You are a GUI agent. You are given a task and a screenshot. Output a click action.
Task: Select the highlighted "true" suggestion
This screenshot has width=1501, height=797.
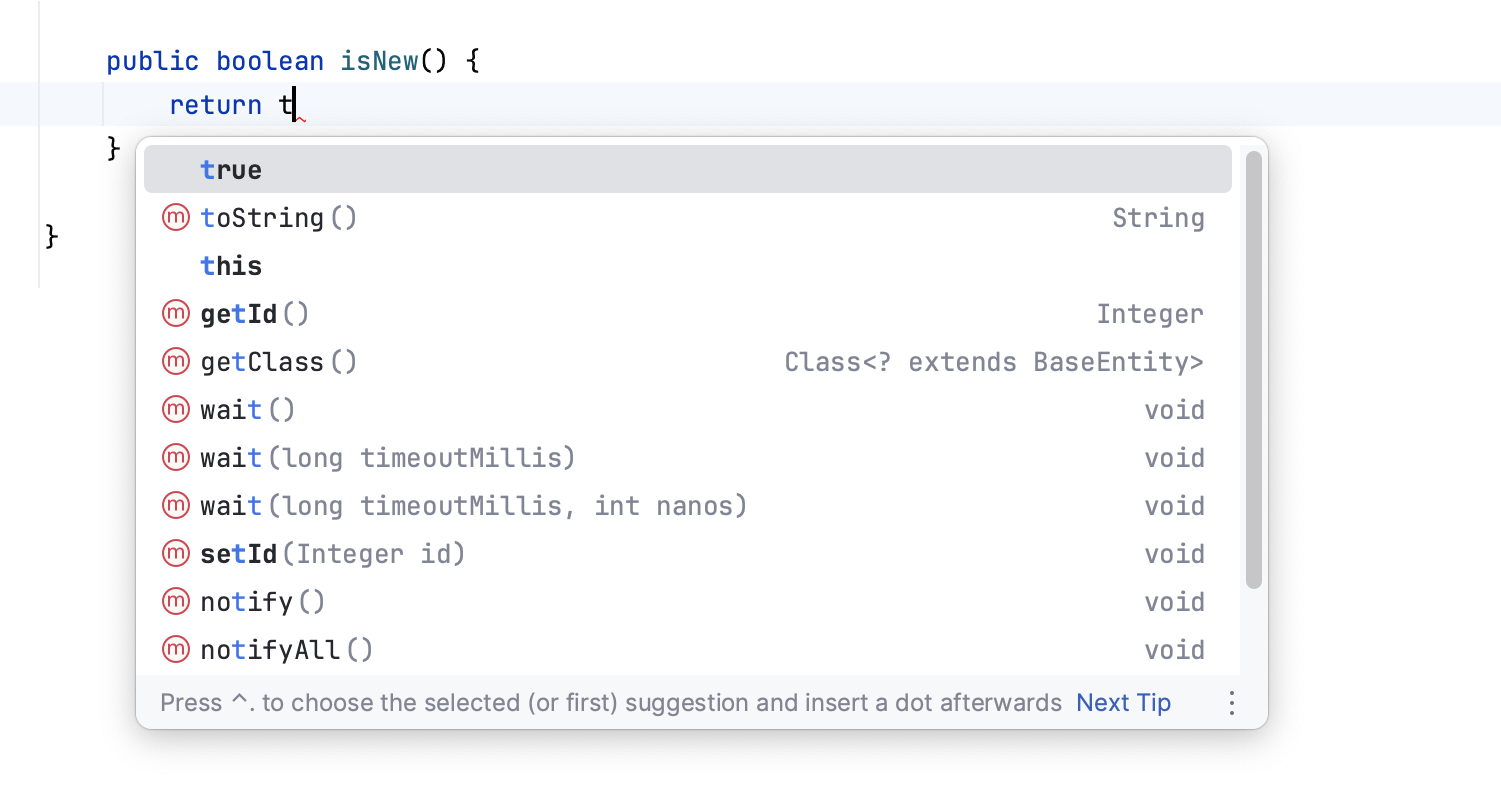click(230, 169)
